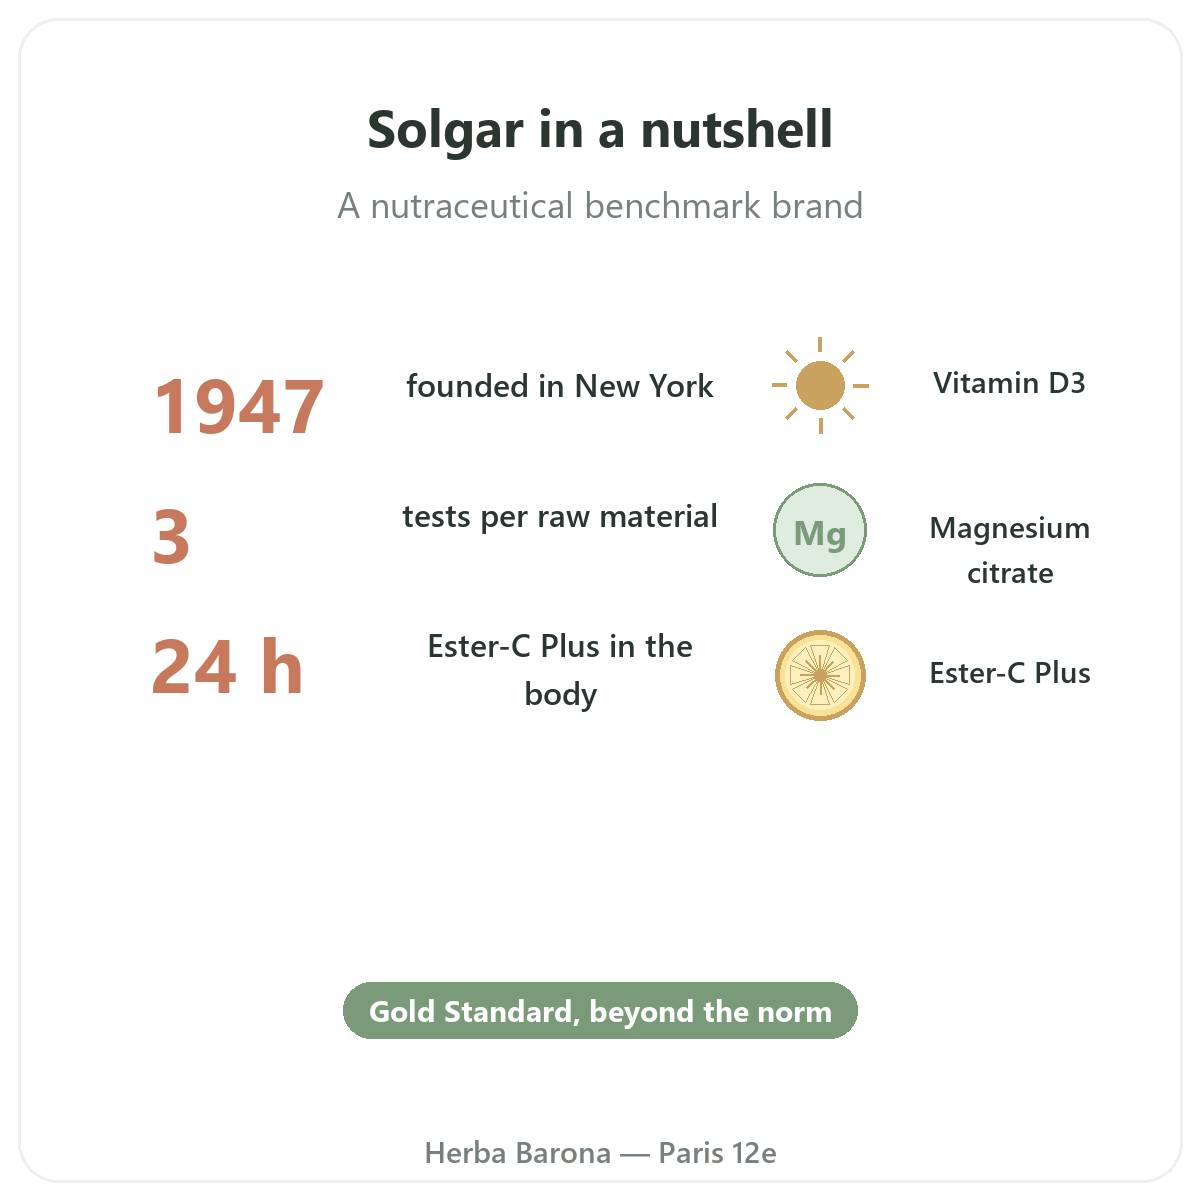
Task: Click the nutraceutical benchmark brand subtitle
Action: pyautogui.click(x=600, y=206)
